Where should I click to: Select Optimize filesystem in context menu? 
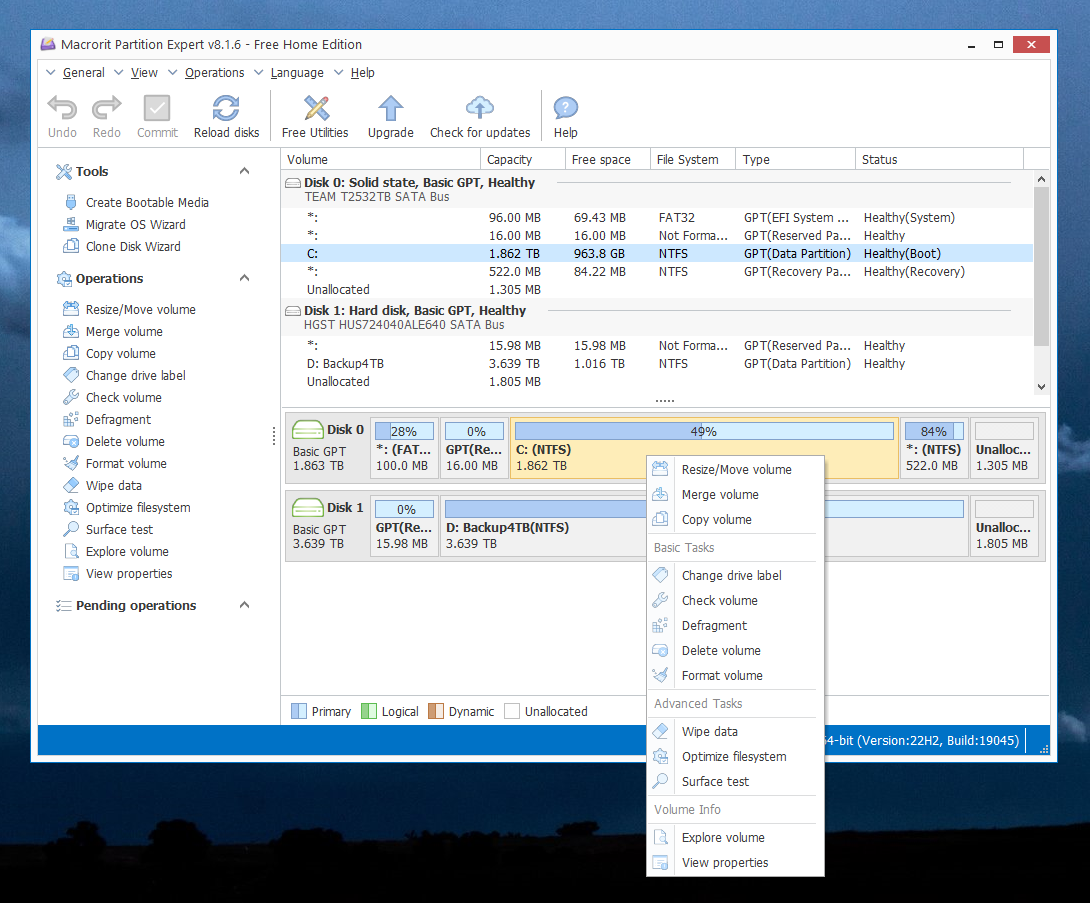click(735, 756)
